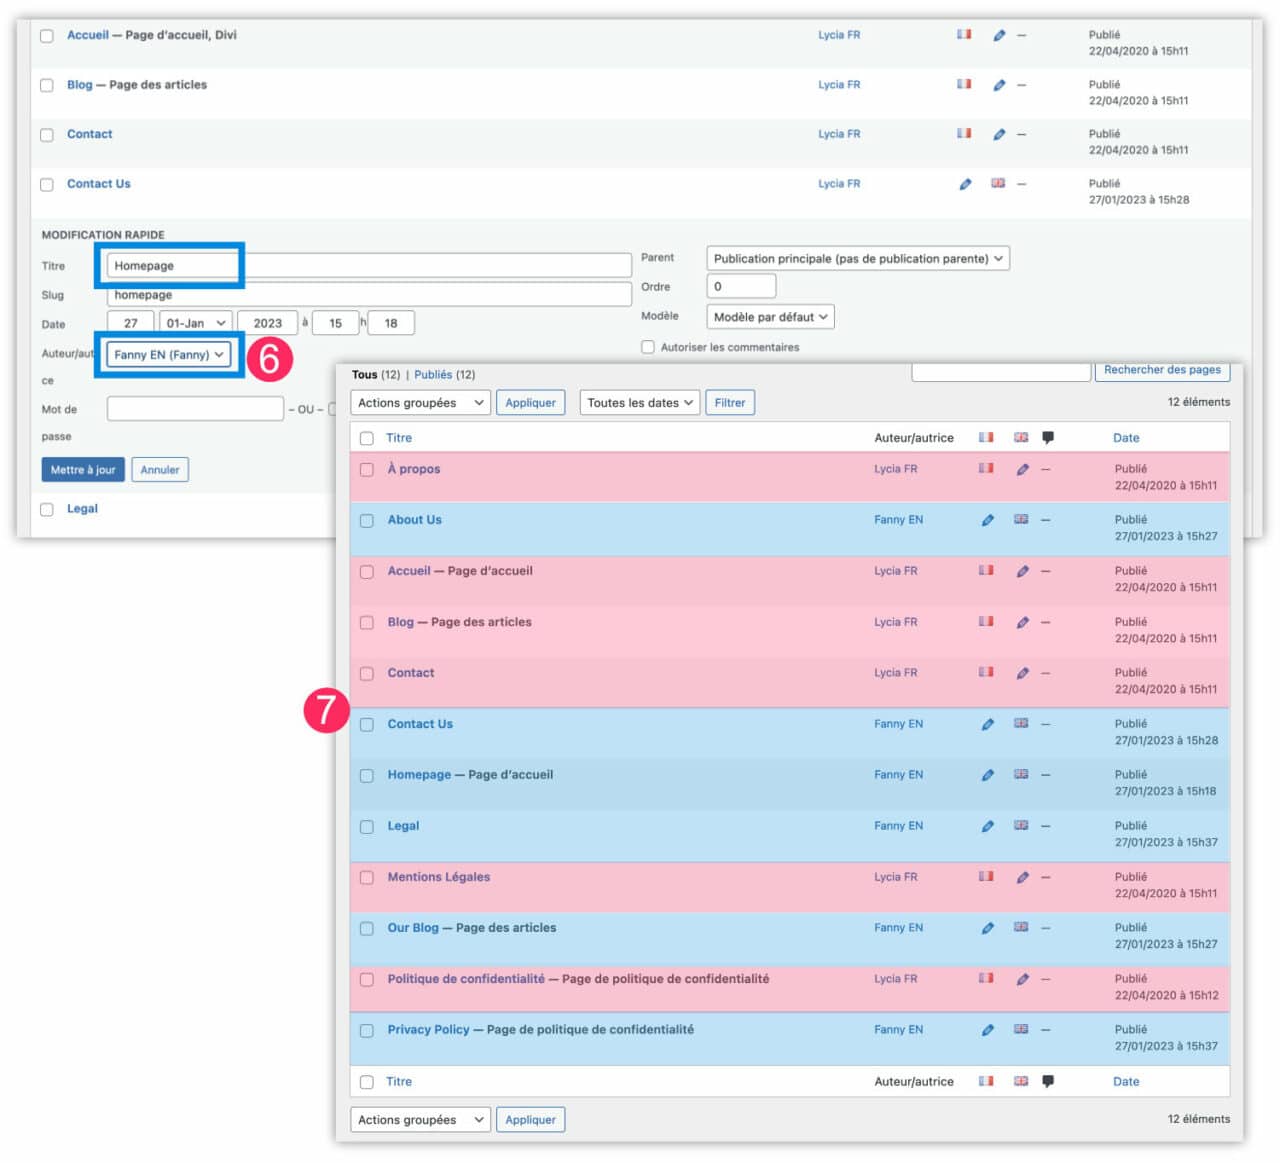
Task: Click the pencil icon to edit "About Us" translation
Action: click(988, 519)
